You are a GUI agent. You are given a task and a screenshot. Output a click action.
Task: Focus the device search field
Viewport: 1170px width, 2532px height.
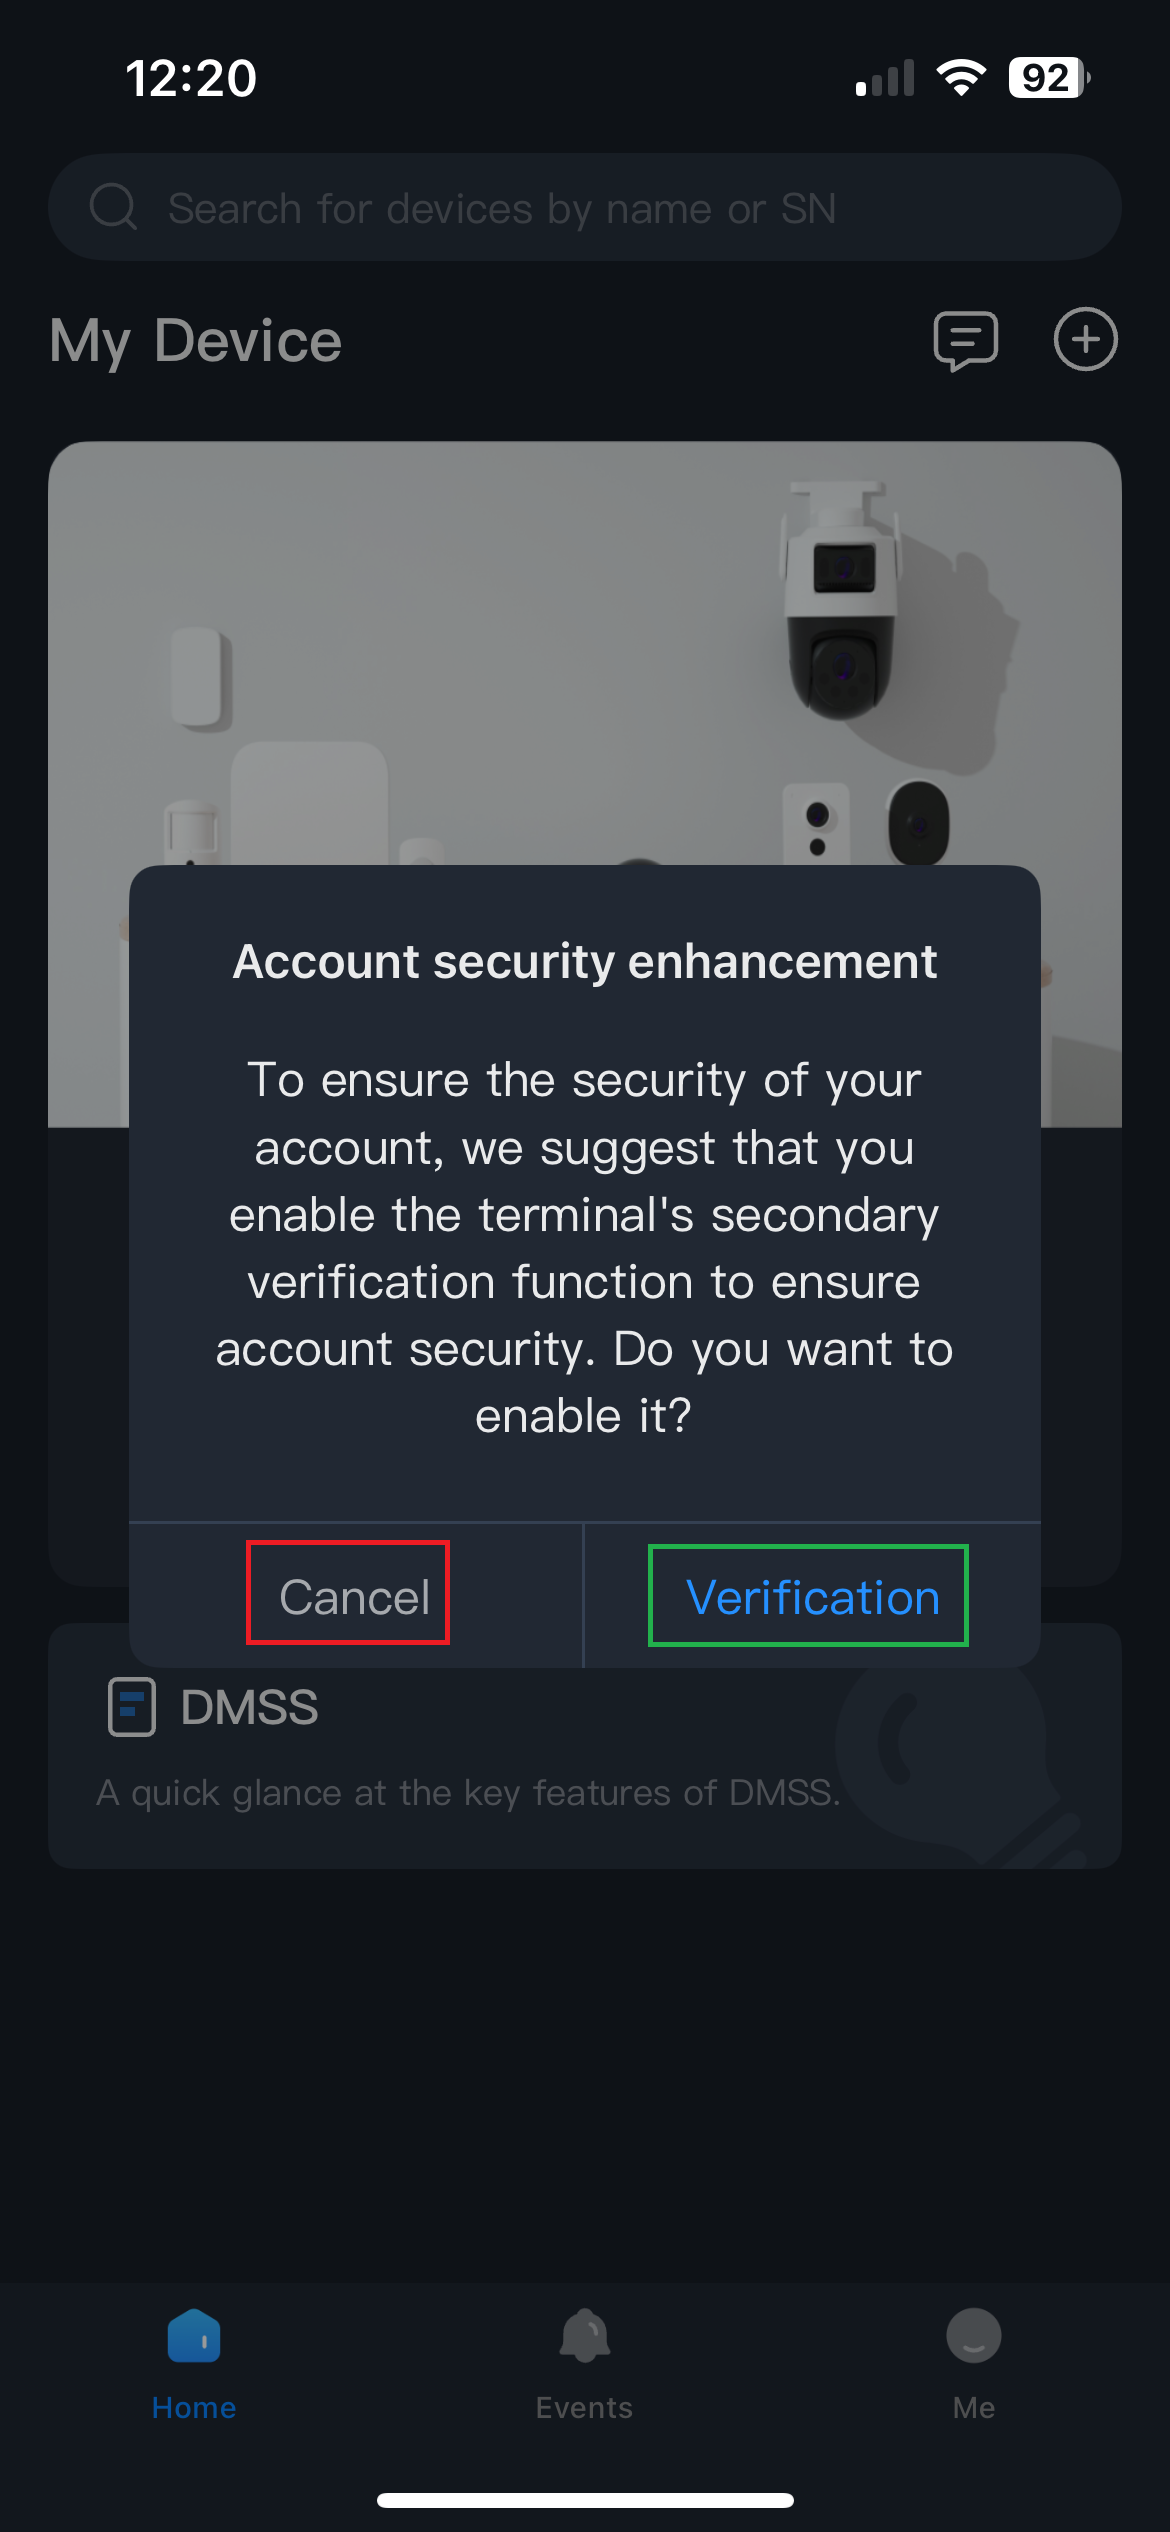point(600,208)
